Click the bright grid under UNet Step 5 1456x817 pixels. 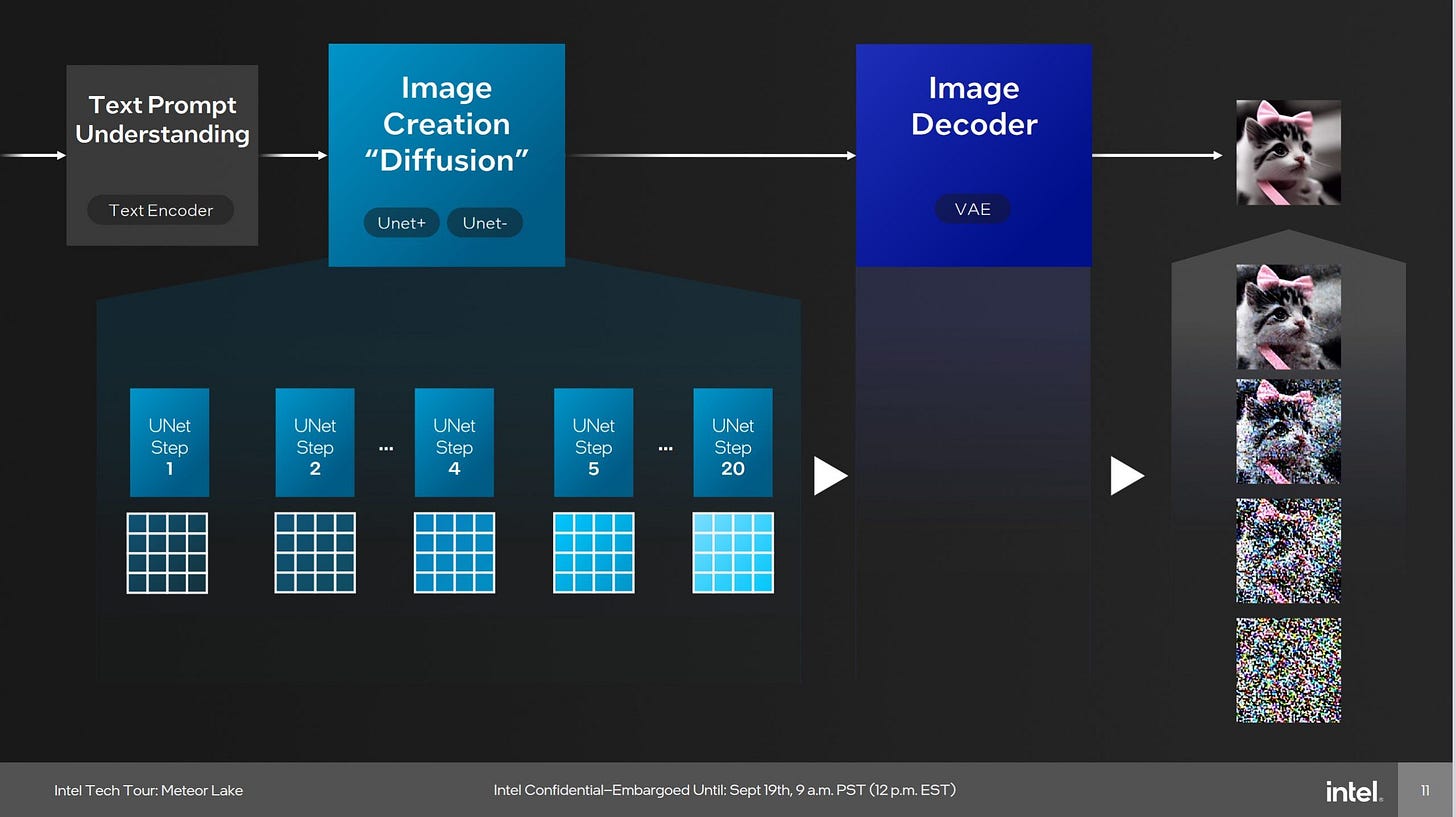click(594, 553)
